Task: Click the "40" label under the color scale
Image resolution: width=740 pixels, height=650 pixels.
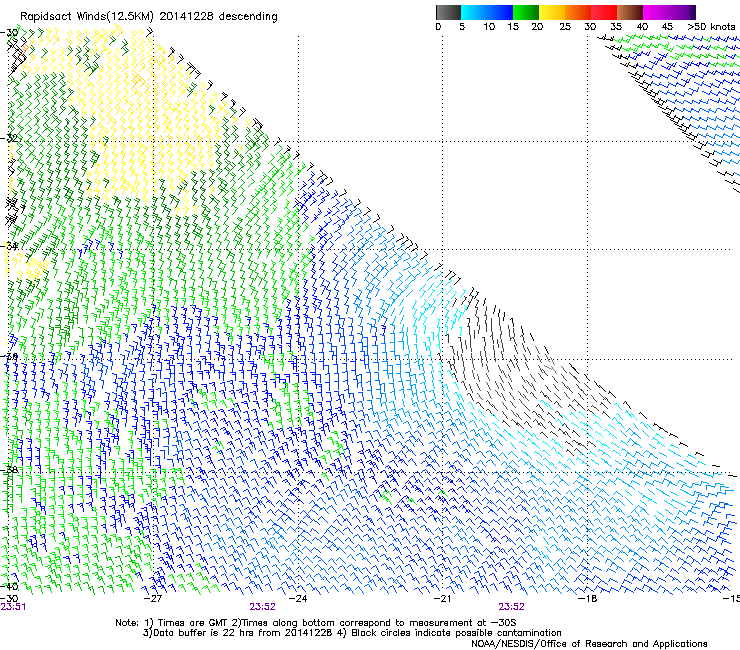Action: click(642, 27)
